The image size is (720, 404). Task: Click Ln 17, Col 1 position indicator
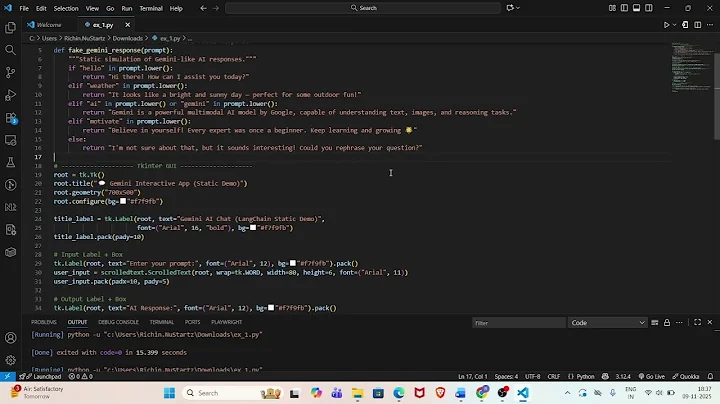coord(472,376)
